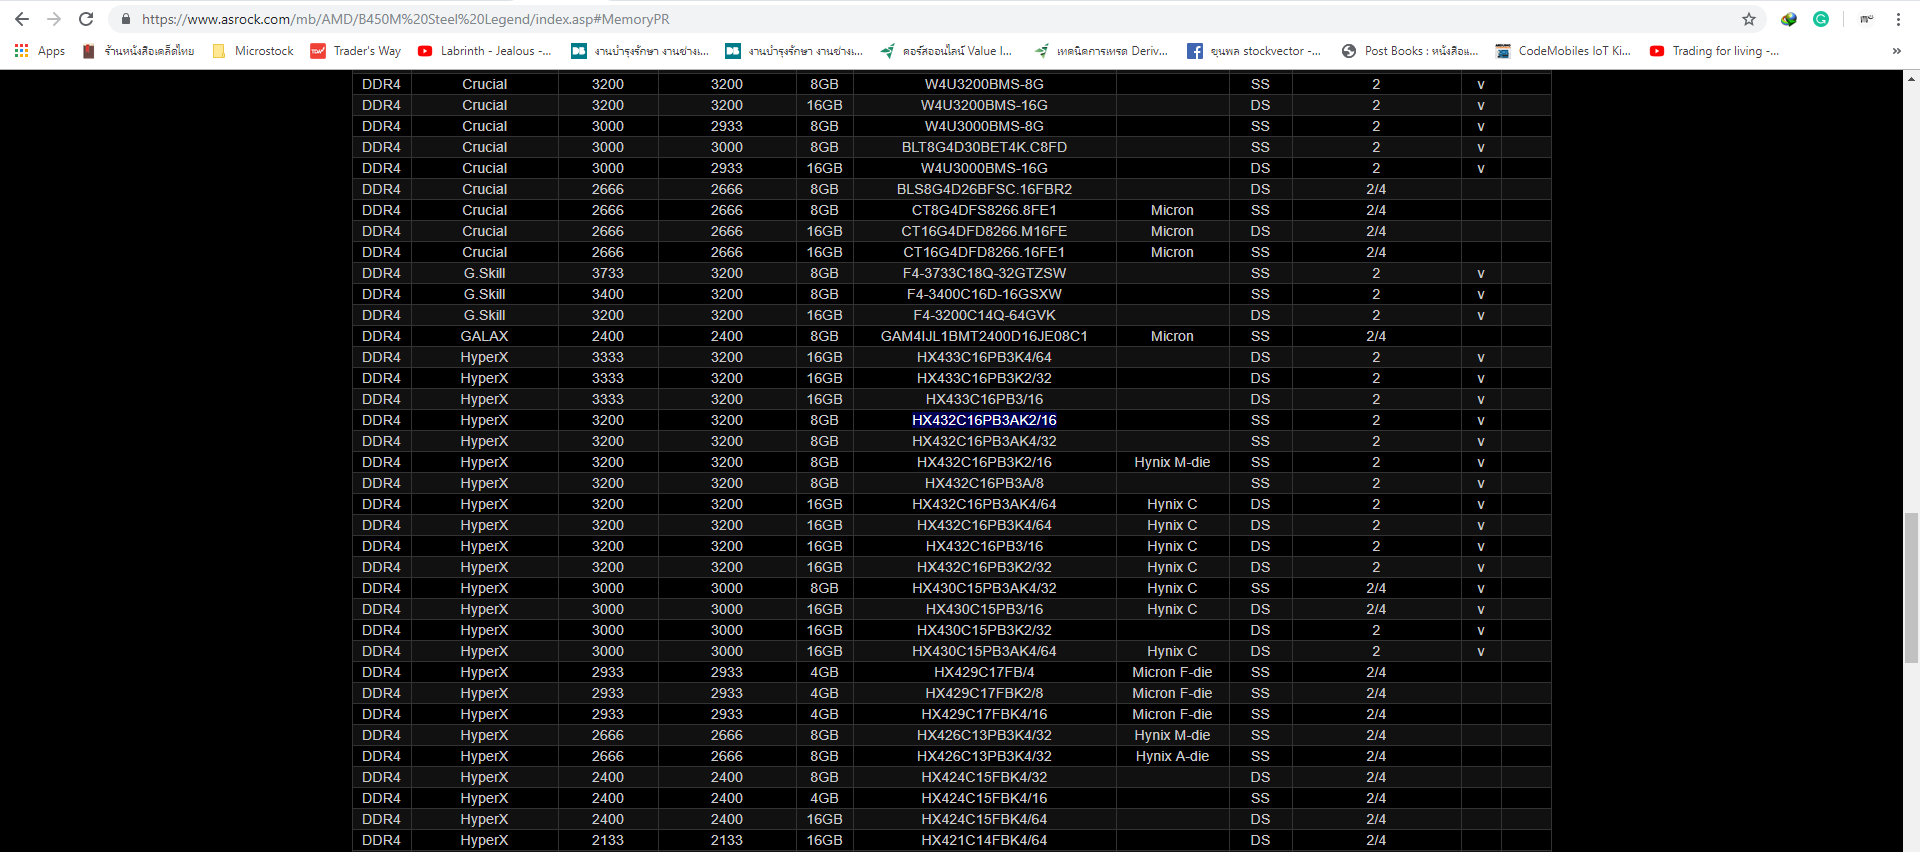This screenshot has height=852, width=1920.
Task: Click the CT8G4DFS8266.8FE1 module cell
Action: (984, 210)
